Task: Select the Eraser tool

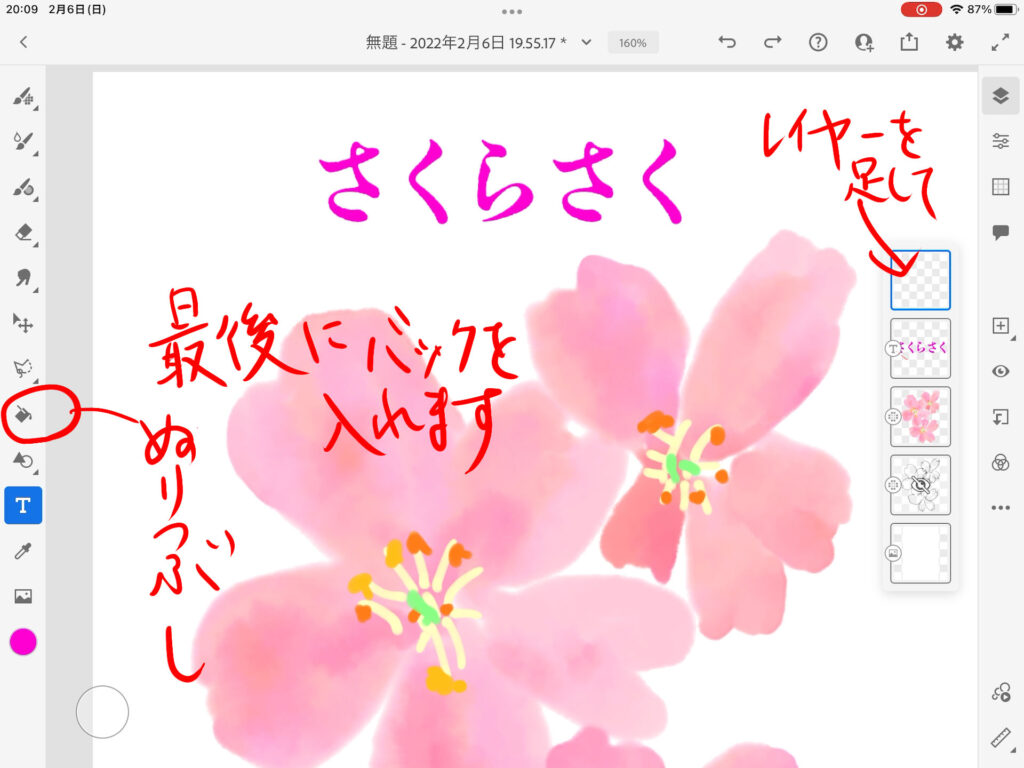Action: (x=23, y=233)
